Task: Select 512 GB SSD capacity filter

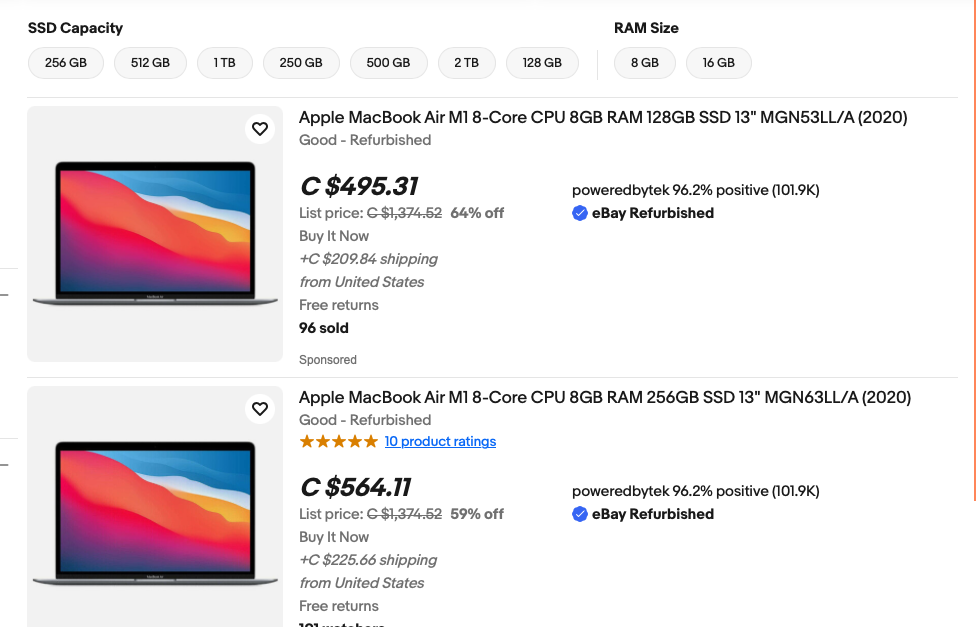Action: pos(150,62)
